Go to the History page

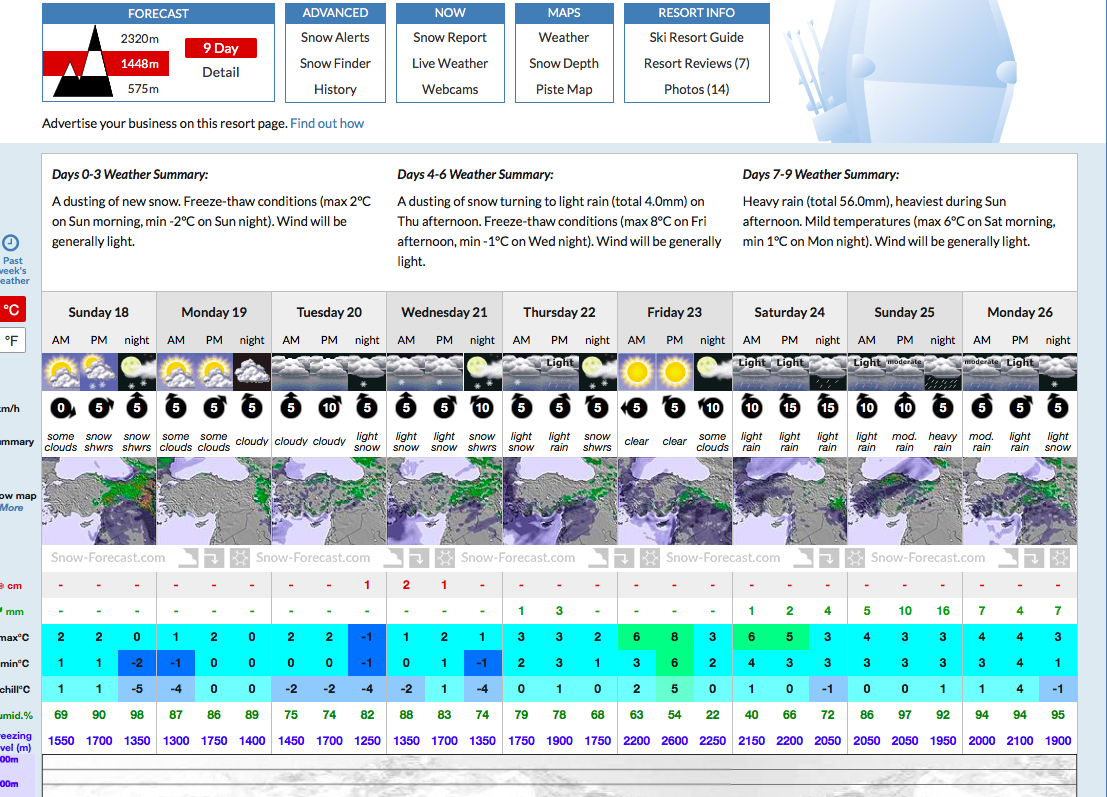(x=335, y=90)
